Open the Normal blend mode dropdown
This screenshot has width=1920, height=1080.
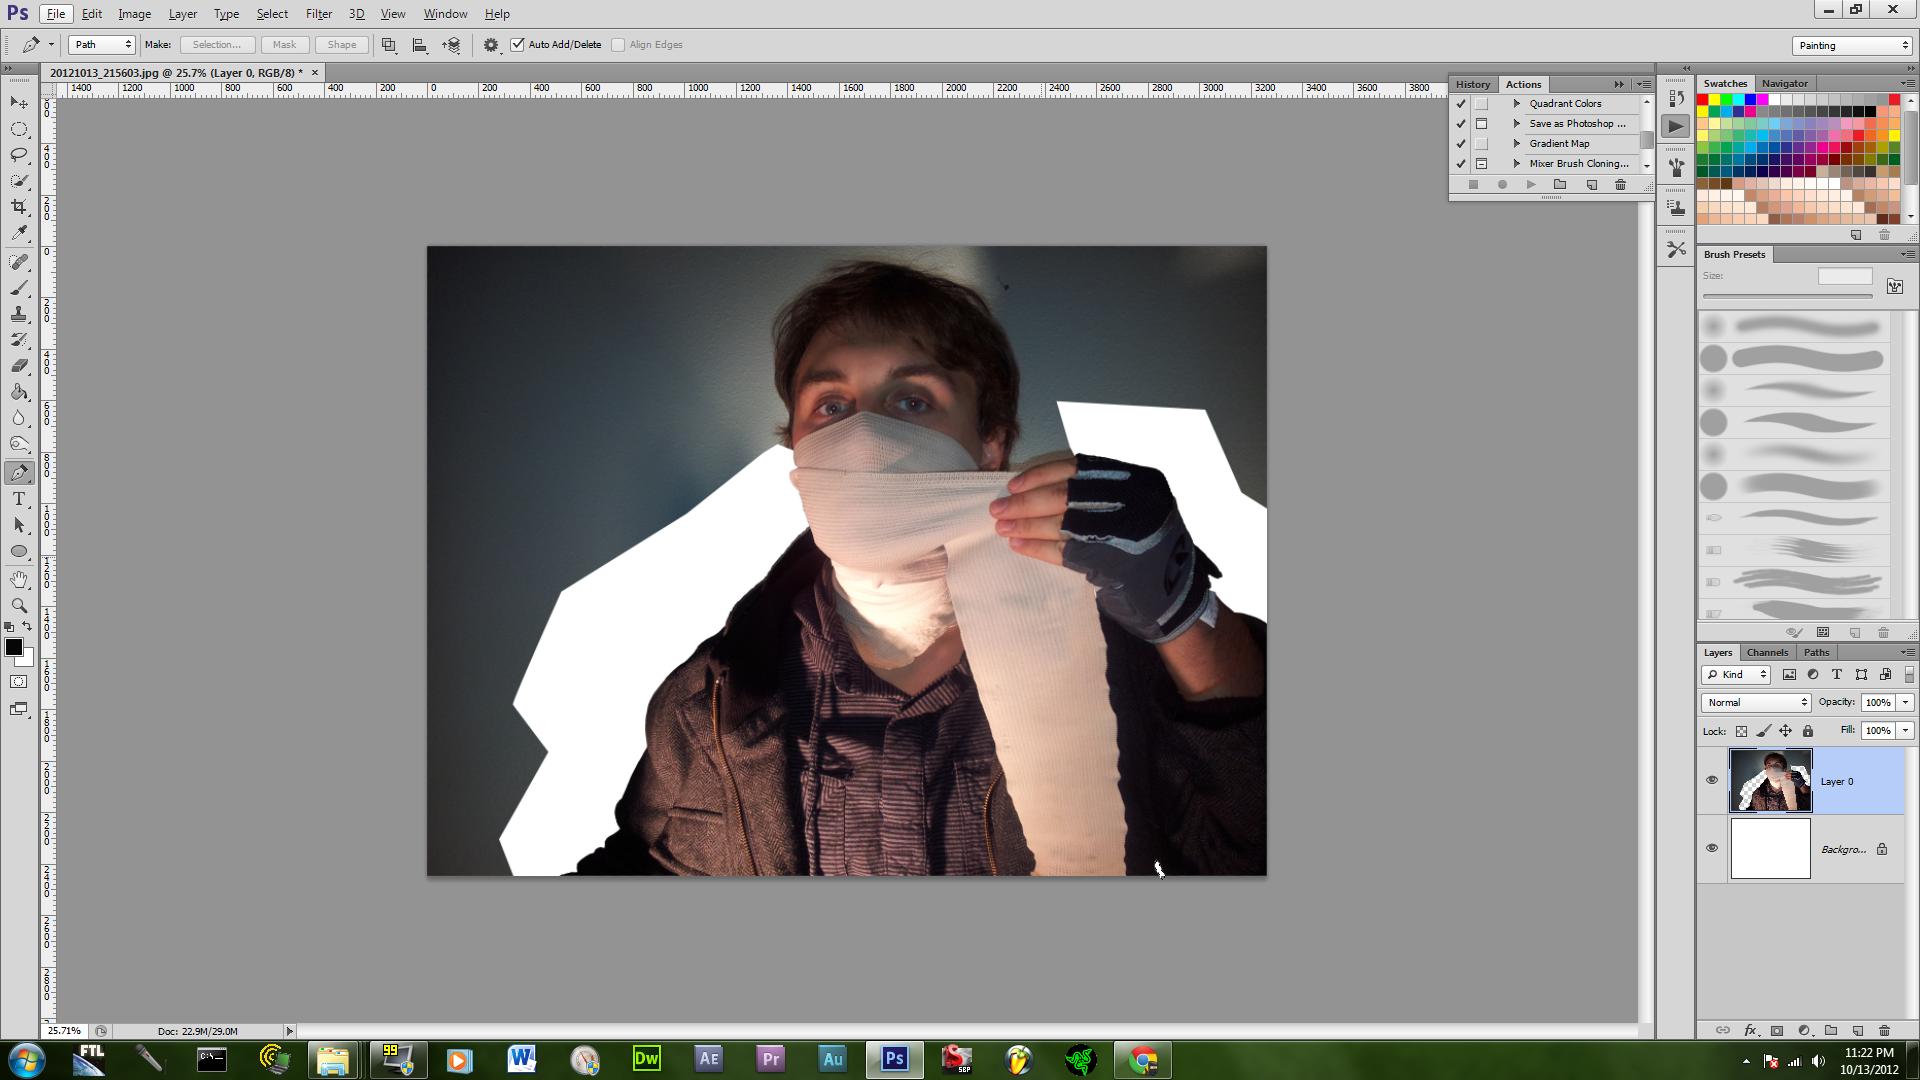point(1756,703)
